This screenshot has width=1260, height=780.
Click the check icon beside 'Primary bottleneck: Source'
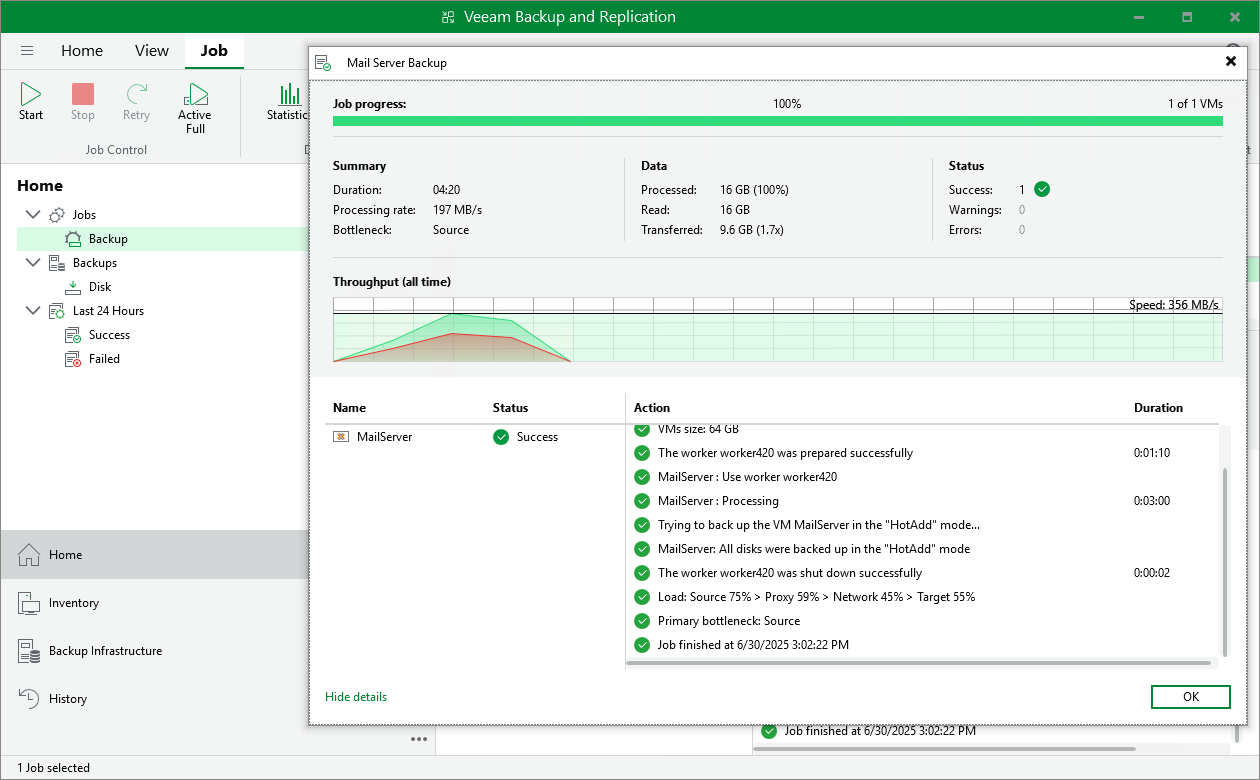pos(642,621)
